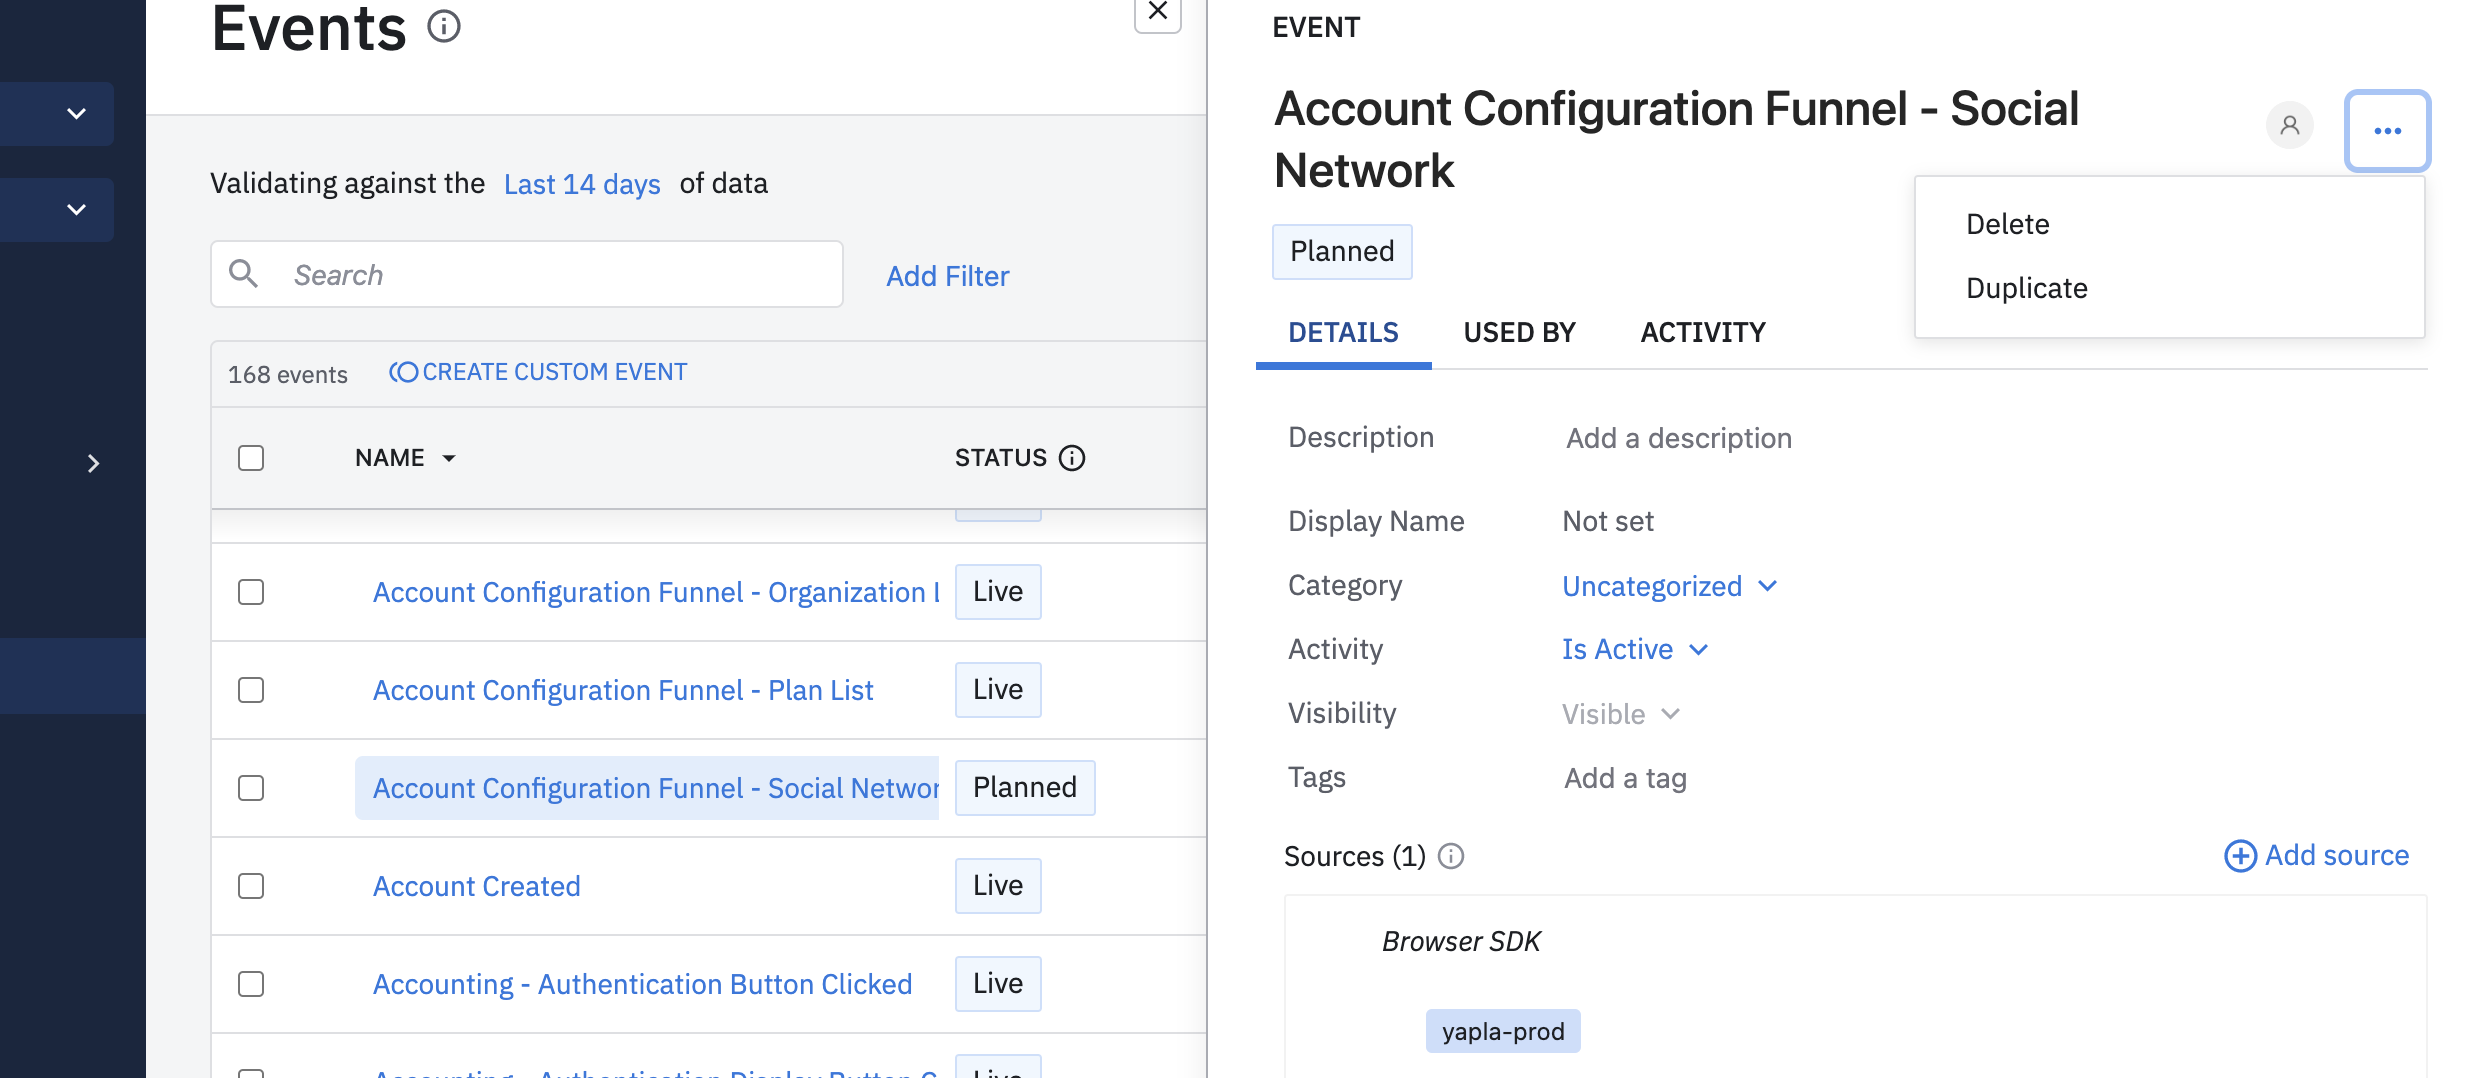Click into the events Search field
The height and width of the screenshot is (1078, 2470).
pyautogui.click(x=560, y=275)
